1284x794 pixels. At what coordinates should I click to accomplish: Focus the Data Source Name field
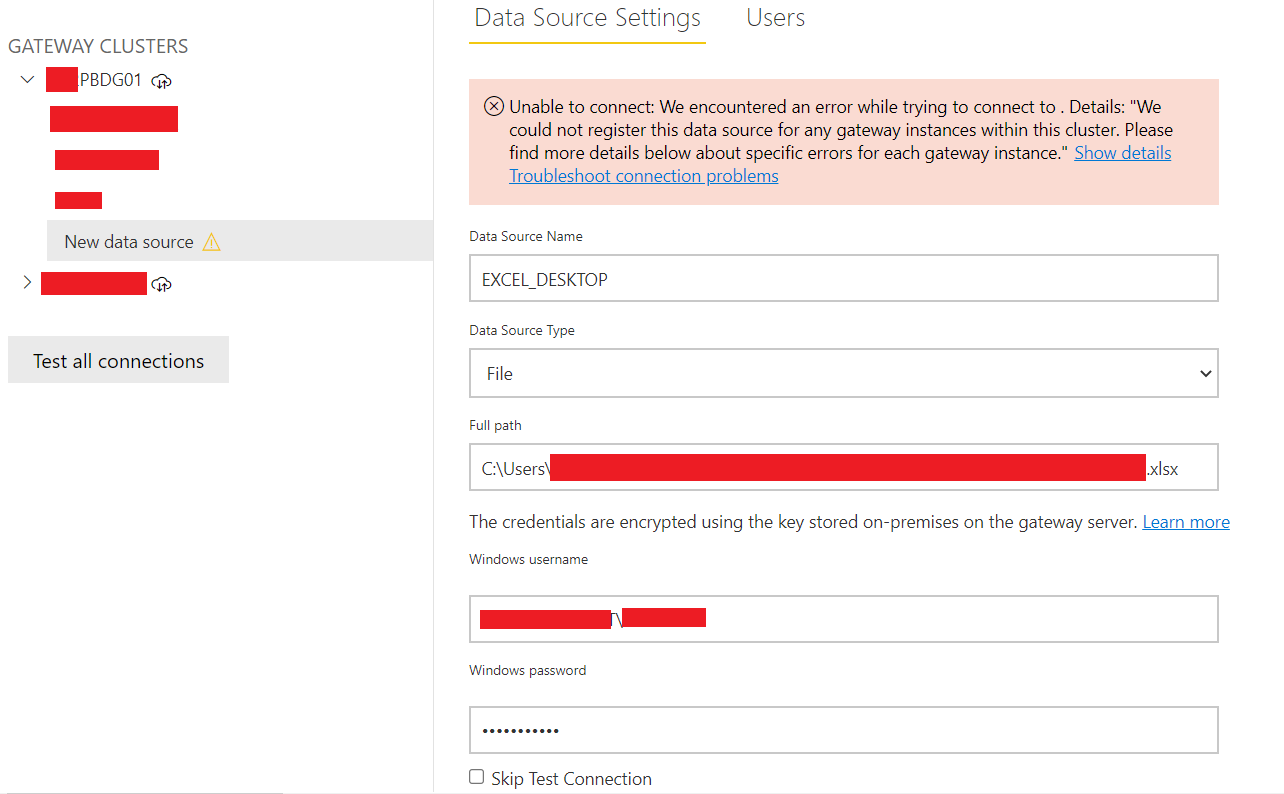pos(844,278)
